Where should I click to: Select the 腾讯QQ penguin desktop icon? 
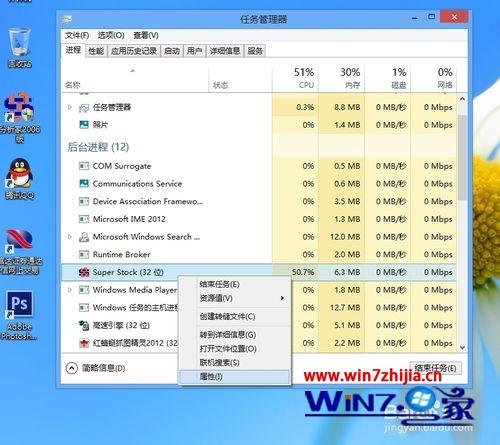[20, 178]
